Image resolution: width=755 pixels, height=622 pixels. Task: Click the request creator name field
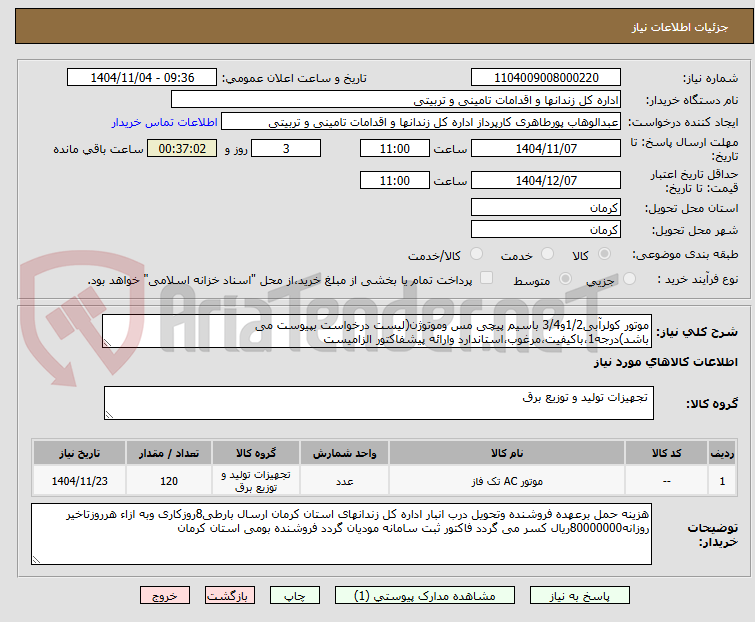pyautogui.click(x=421, y=122)
